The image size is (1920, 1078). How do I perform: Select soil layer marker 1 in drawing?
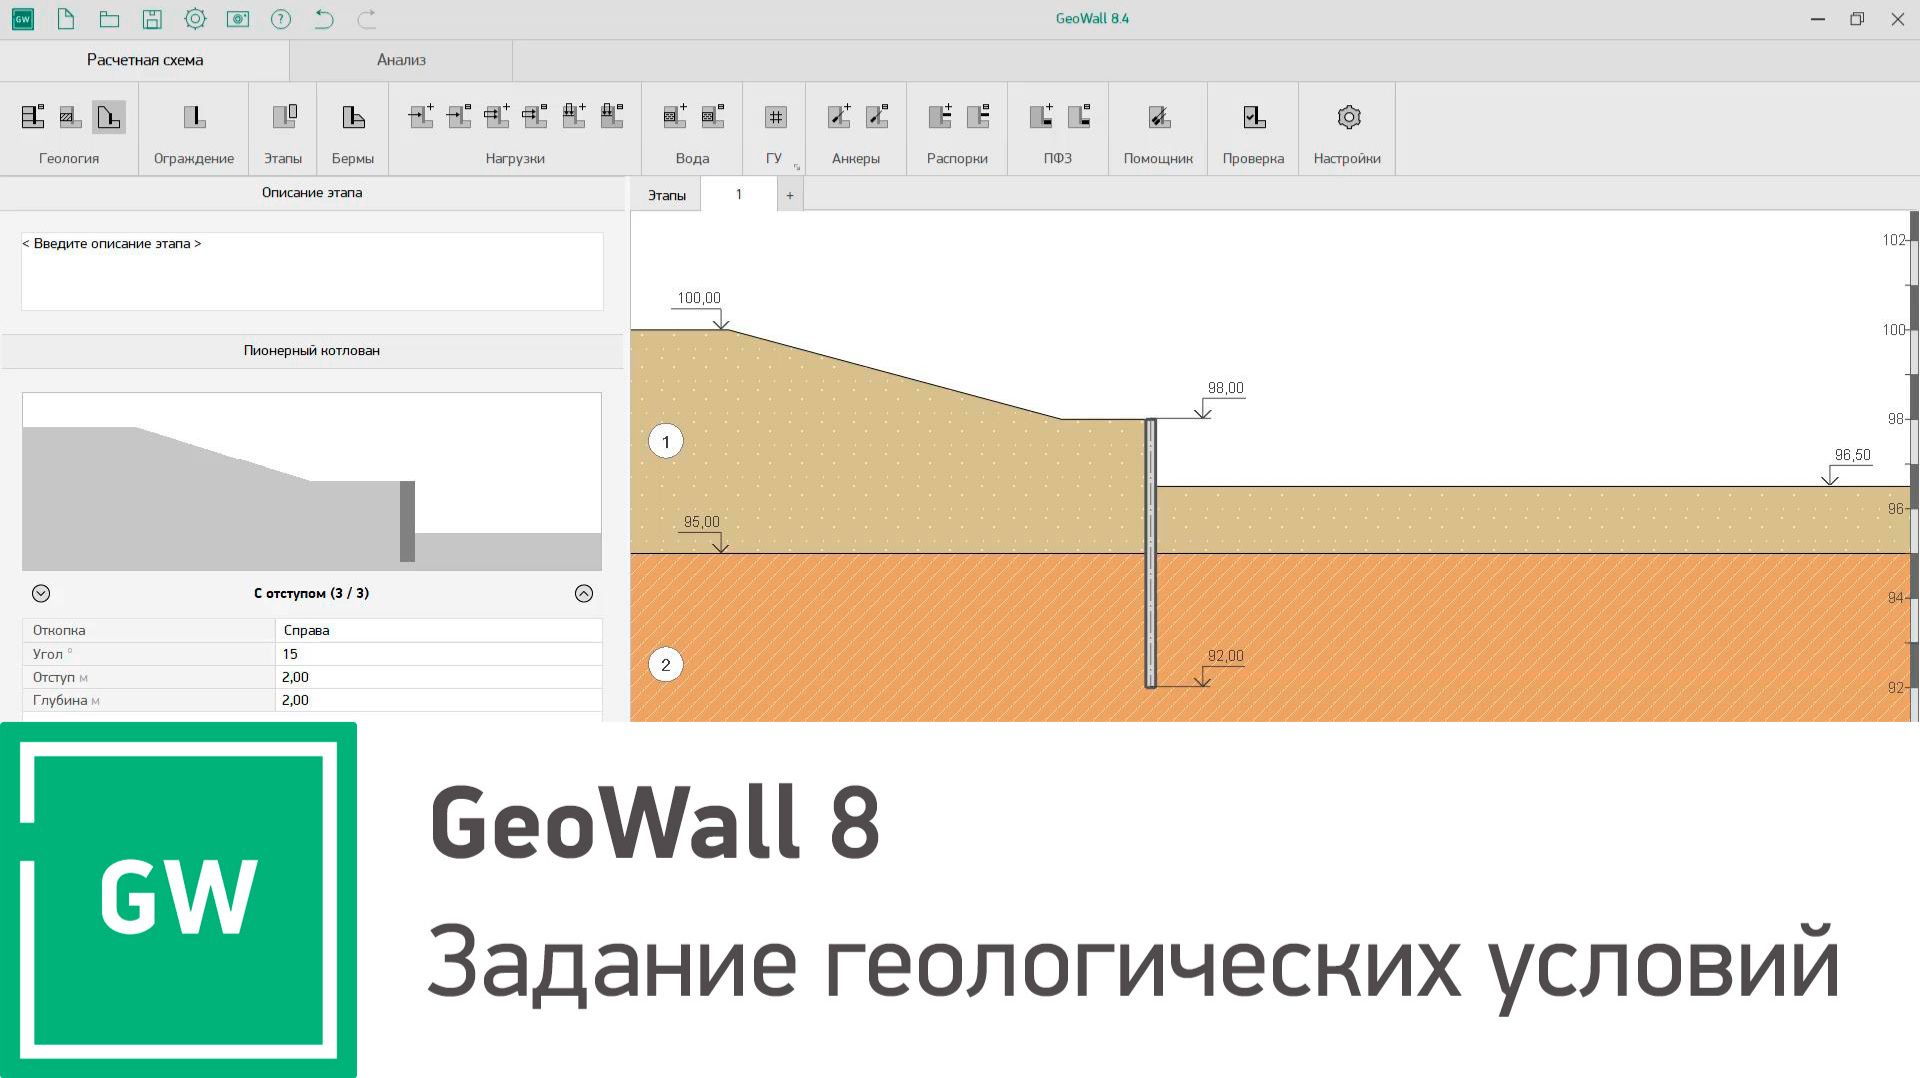666,441
